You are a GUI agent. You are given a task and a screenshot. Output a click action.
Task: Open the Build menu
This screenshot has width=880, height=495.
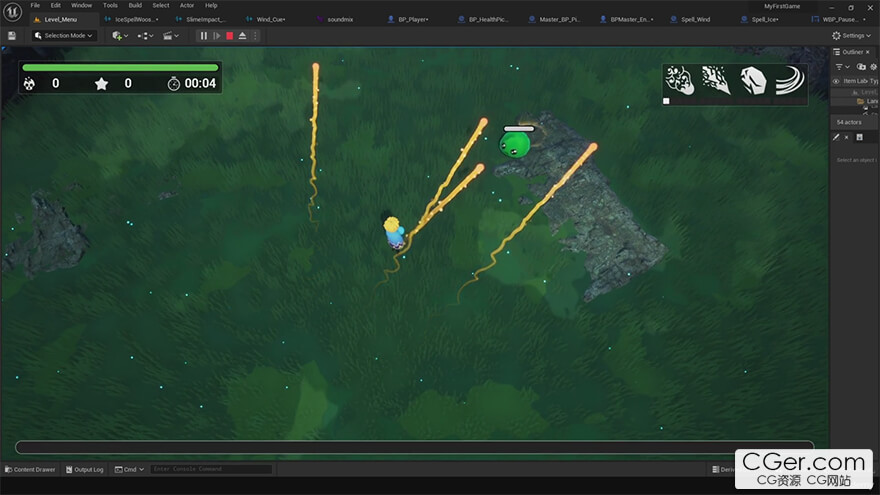click(135, 5)
